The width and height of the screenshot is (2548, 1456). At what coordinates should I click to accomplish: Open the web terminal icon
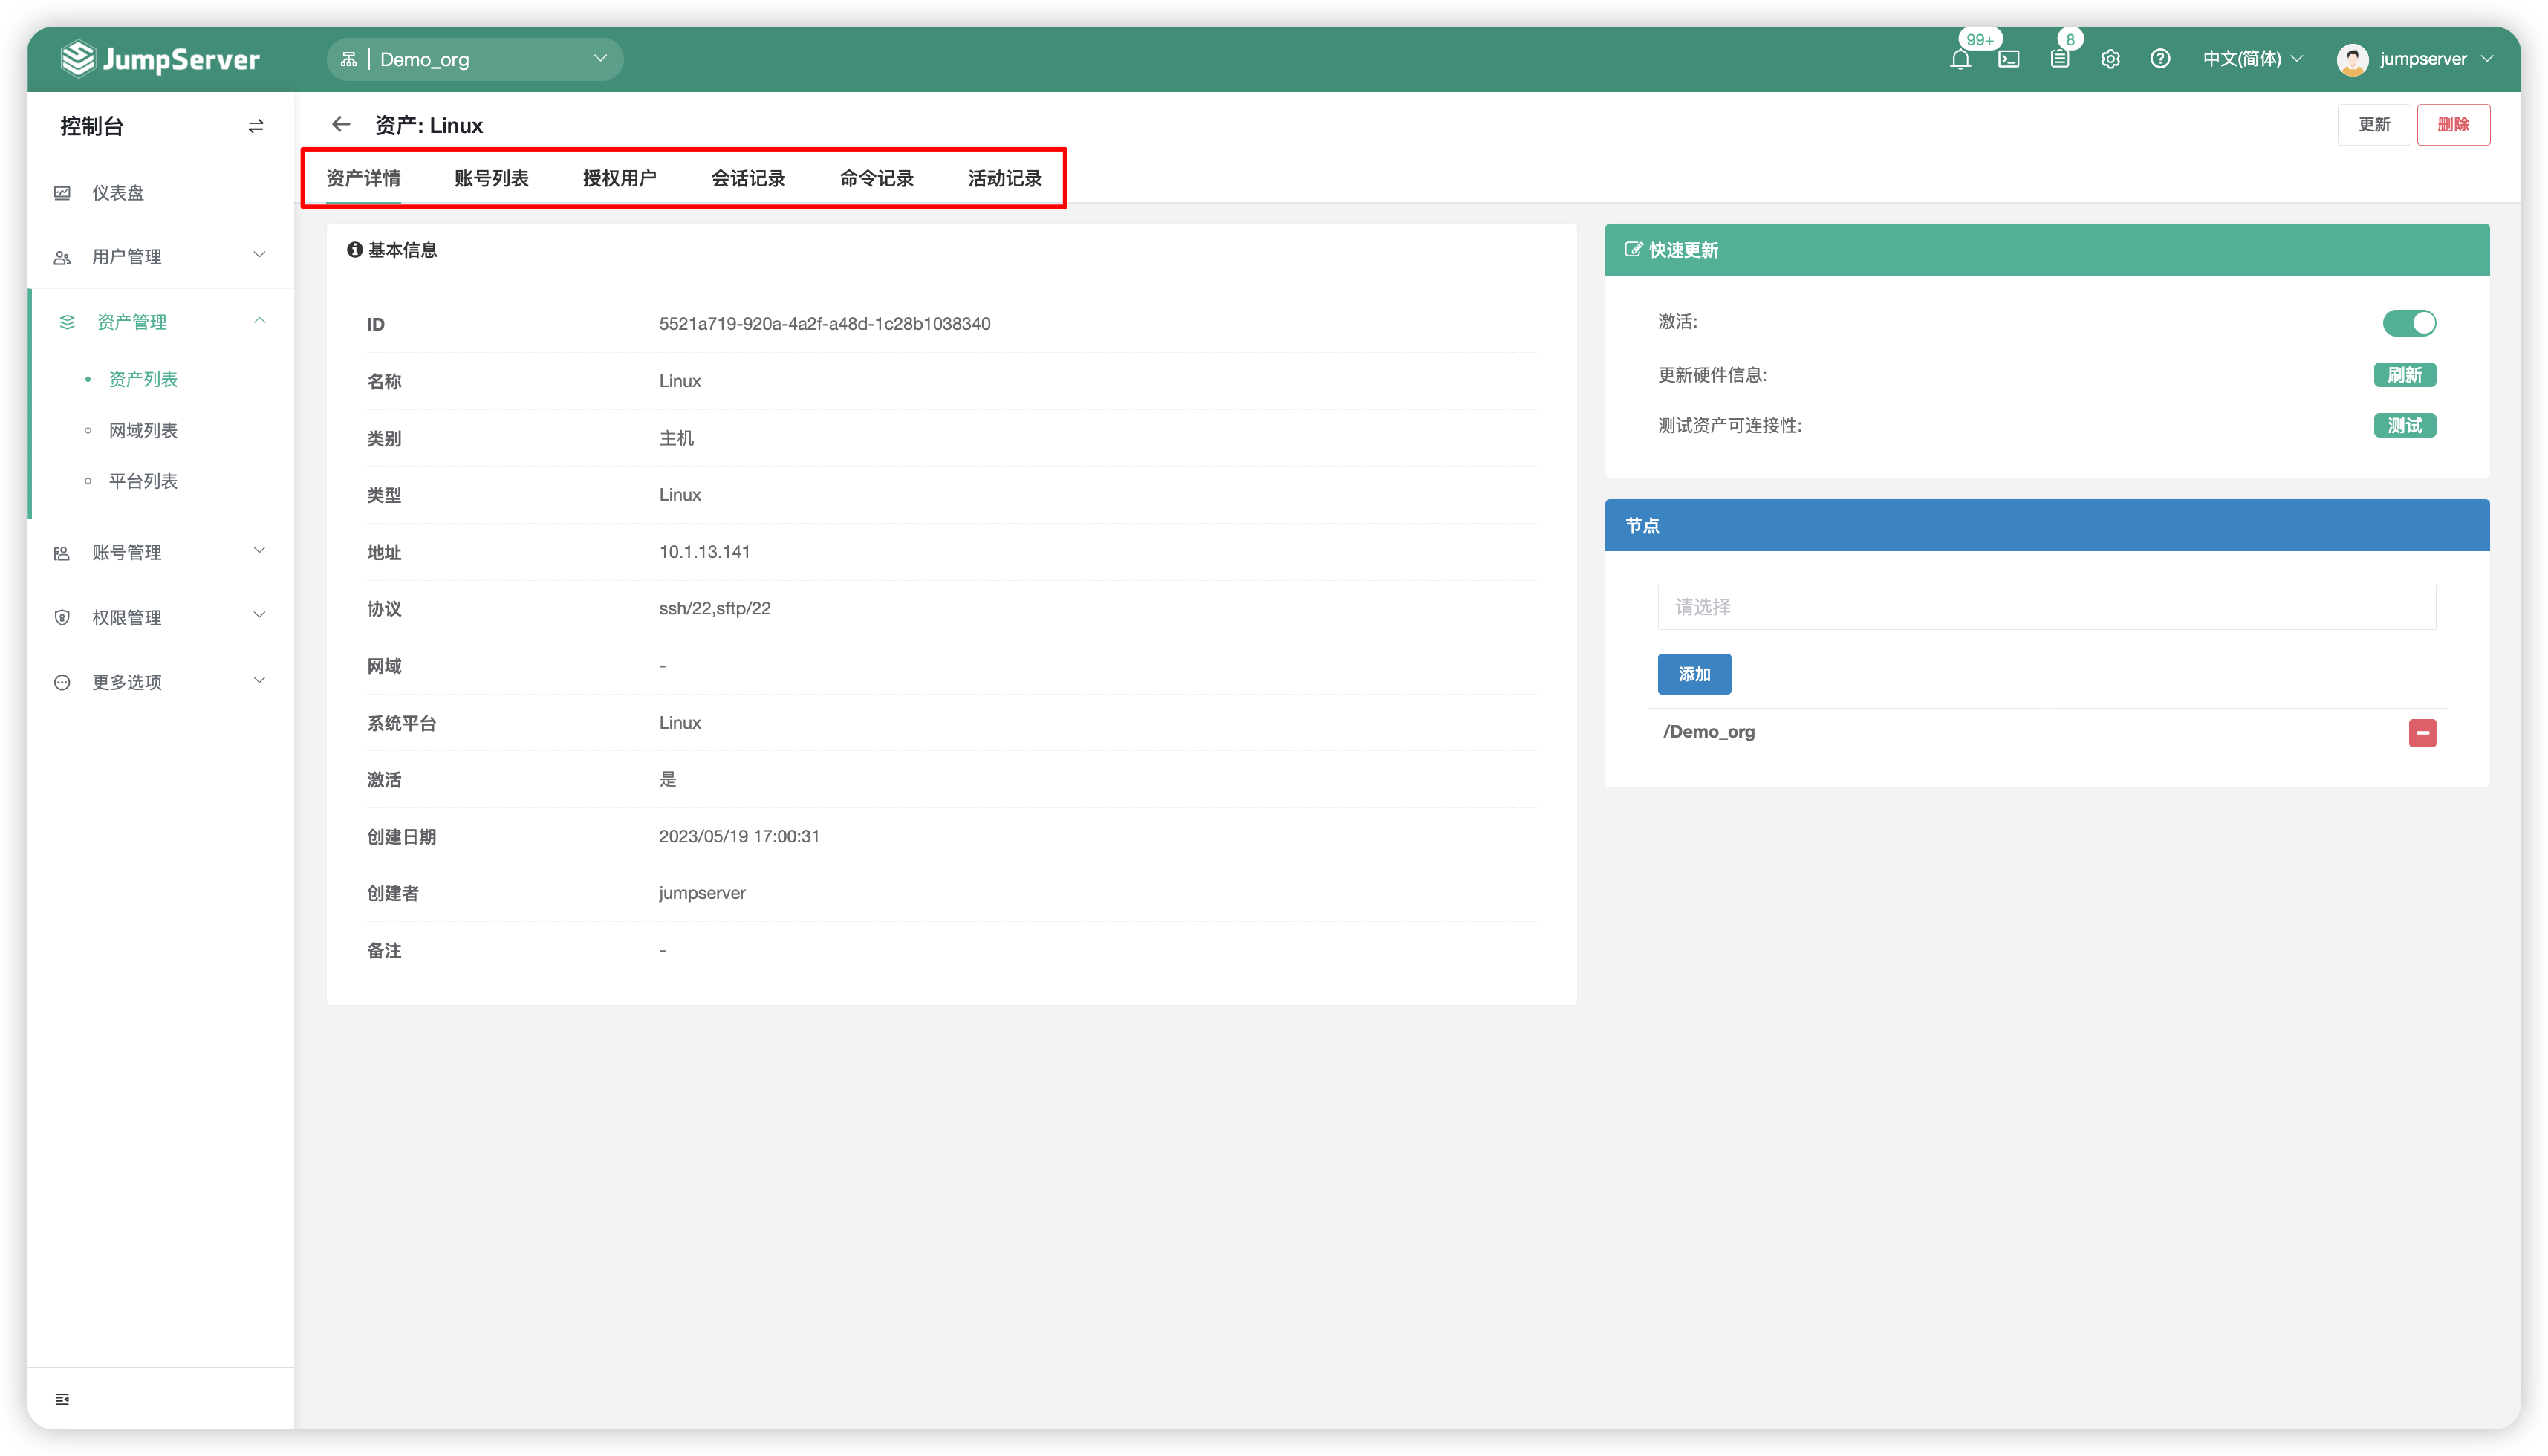pos(2009,59)
